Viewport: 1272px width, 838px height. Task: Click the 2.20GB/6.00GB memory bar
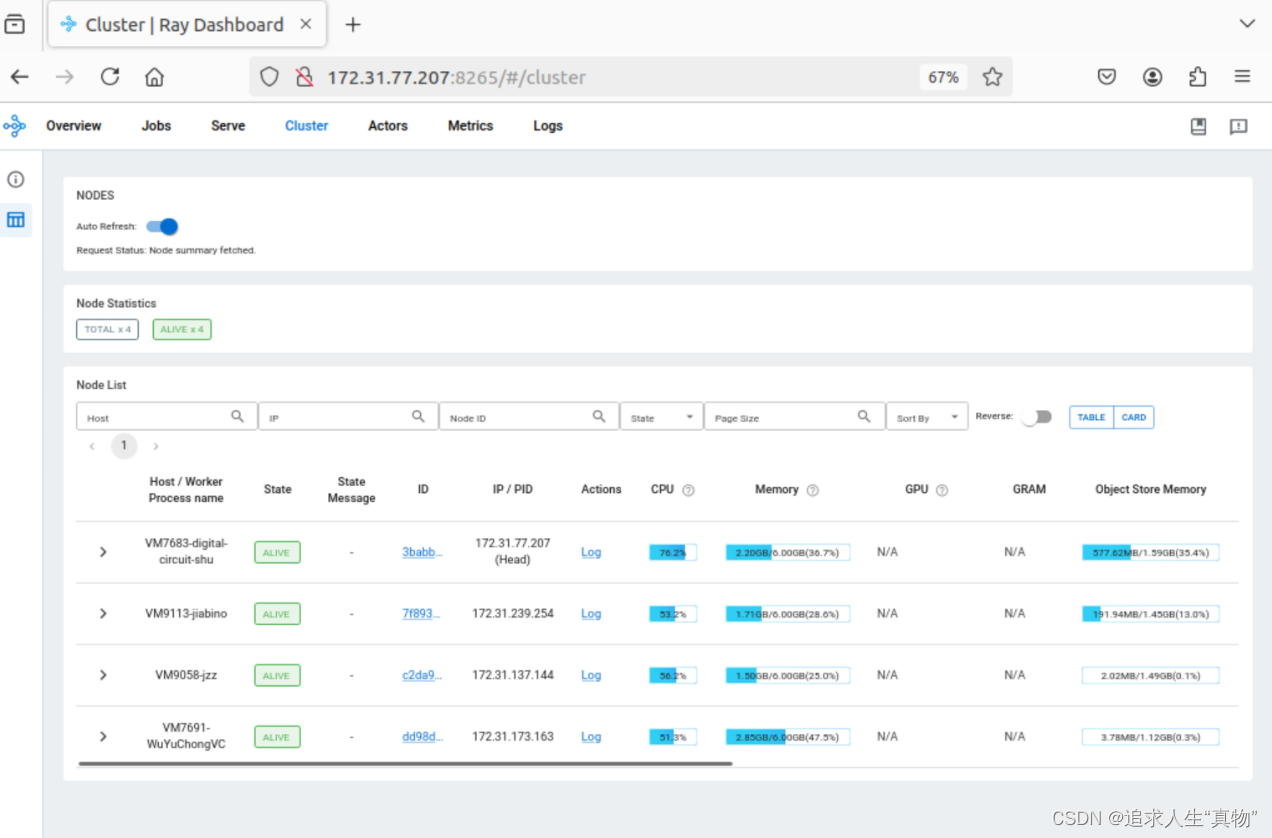788,552
